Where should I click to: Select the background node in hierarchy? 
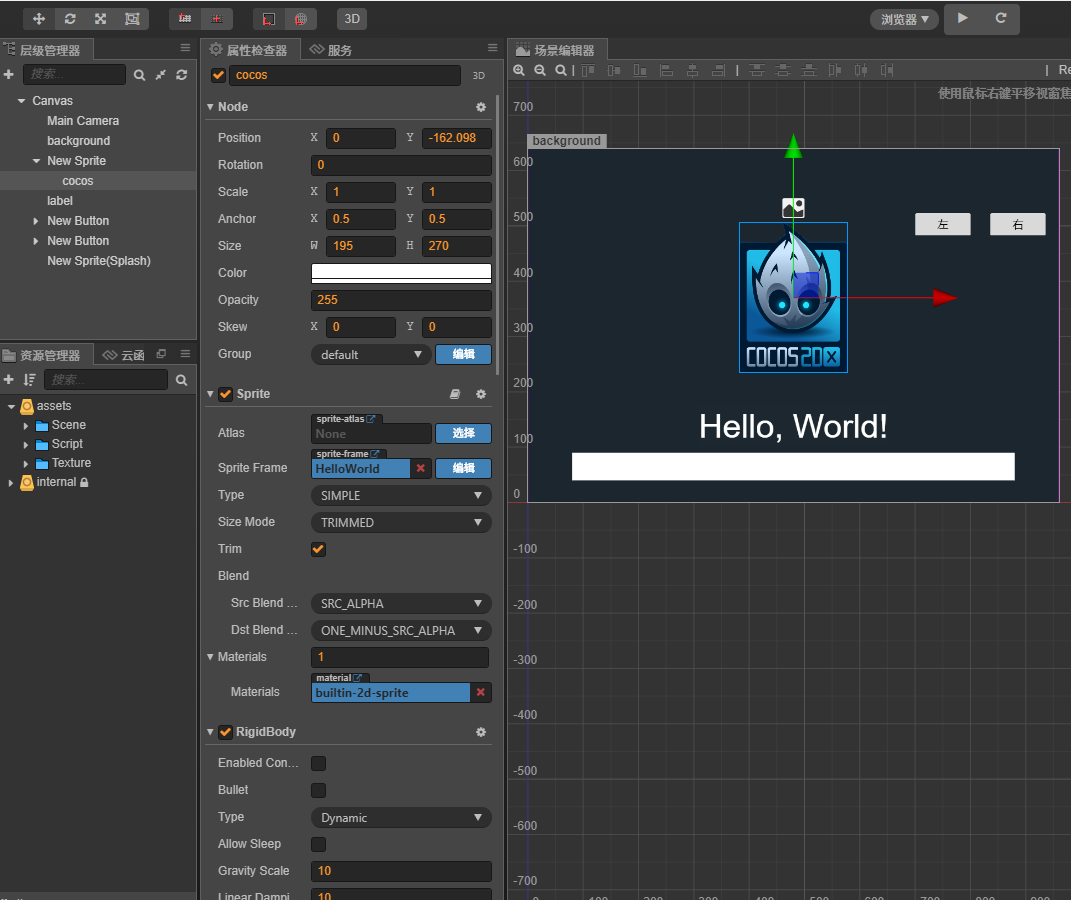tap(79, 141)
